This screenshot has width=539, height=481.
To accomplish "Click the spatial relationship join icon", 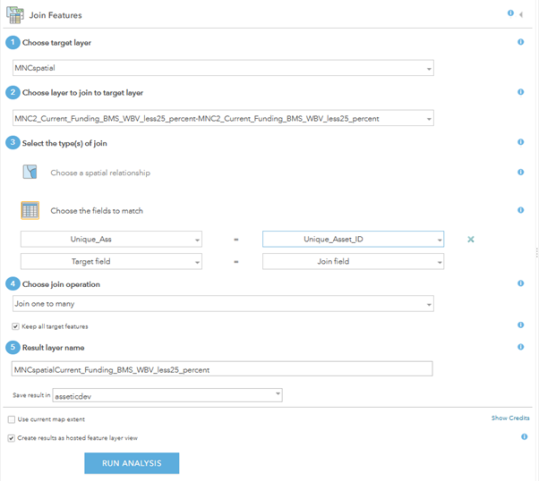I will (x=30, y=172).
